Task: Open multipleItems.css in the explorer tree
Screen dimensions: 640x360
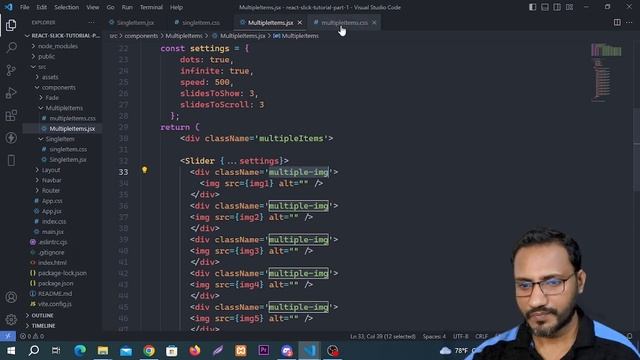Action: [x=72, y=118]
